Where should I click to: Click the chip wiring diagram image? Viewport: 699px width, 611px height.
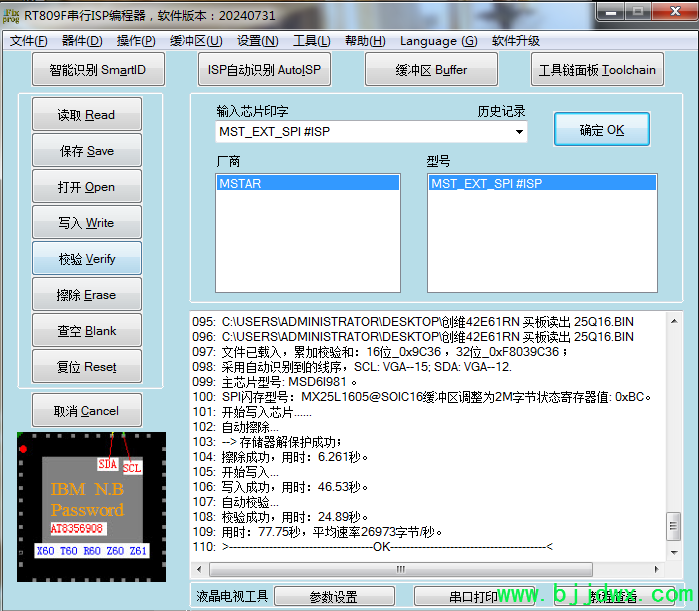pos(91,507)
